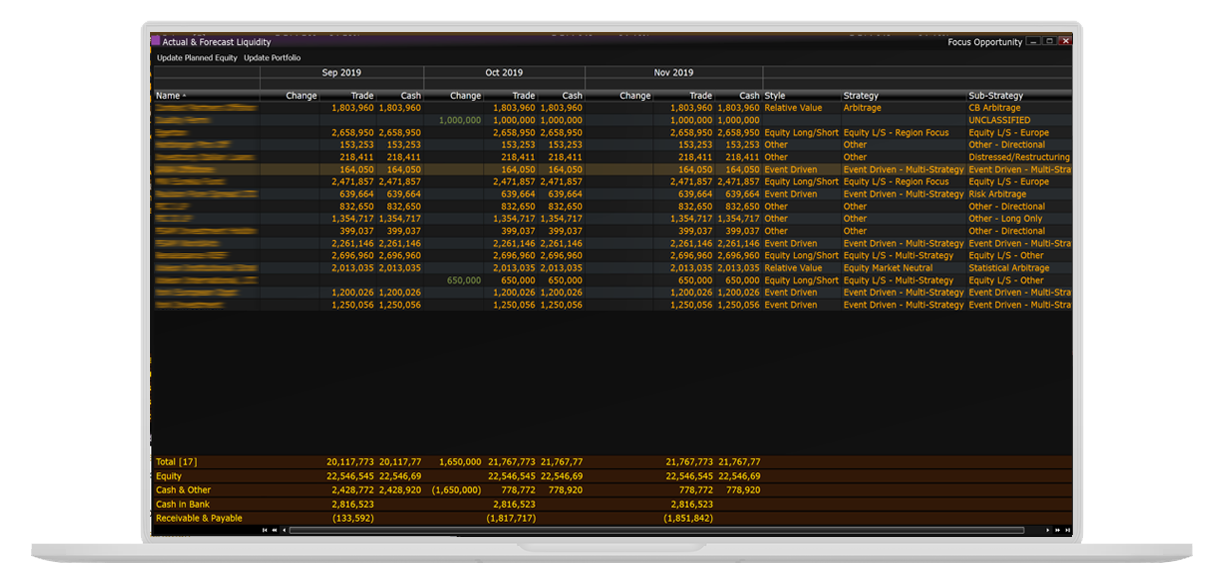Click the Strategy column header
The width and height of the screenshot is (1225, 575).
point(861,96)
